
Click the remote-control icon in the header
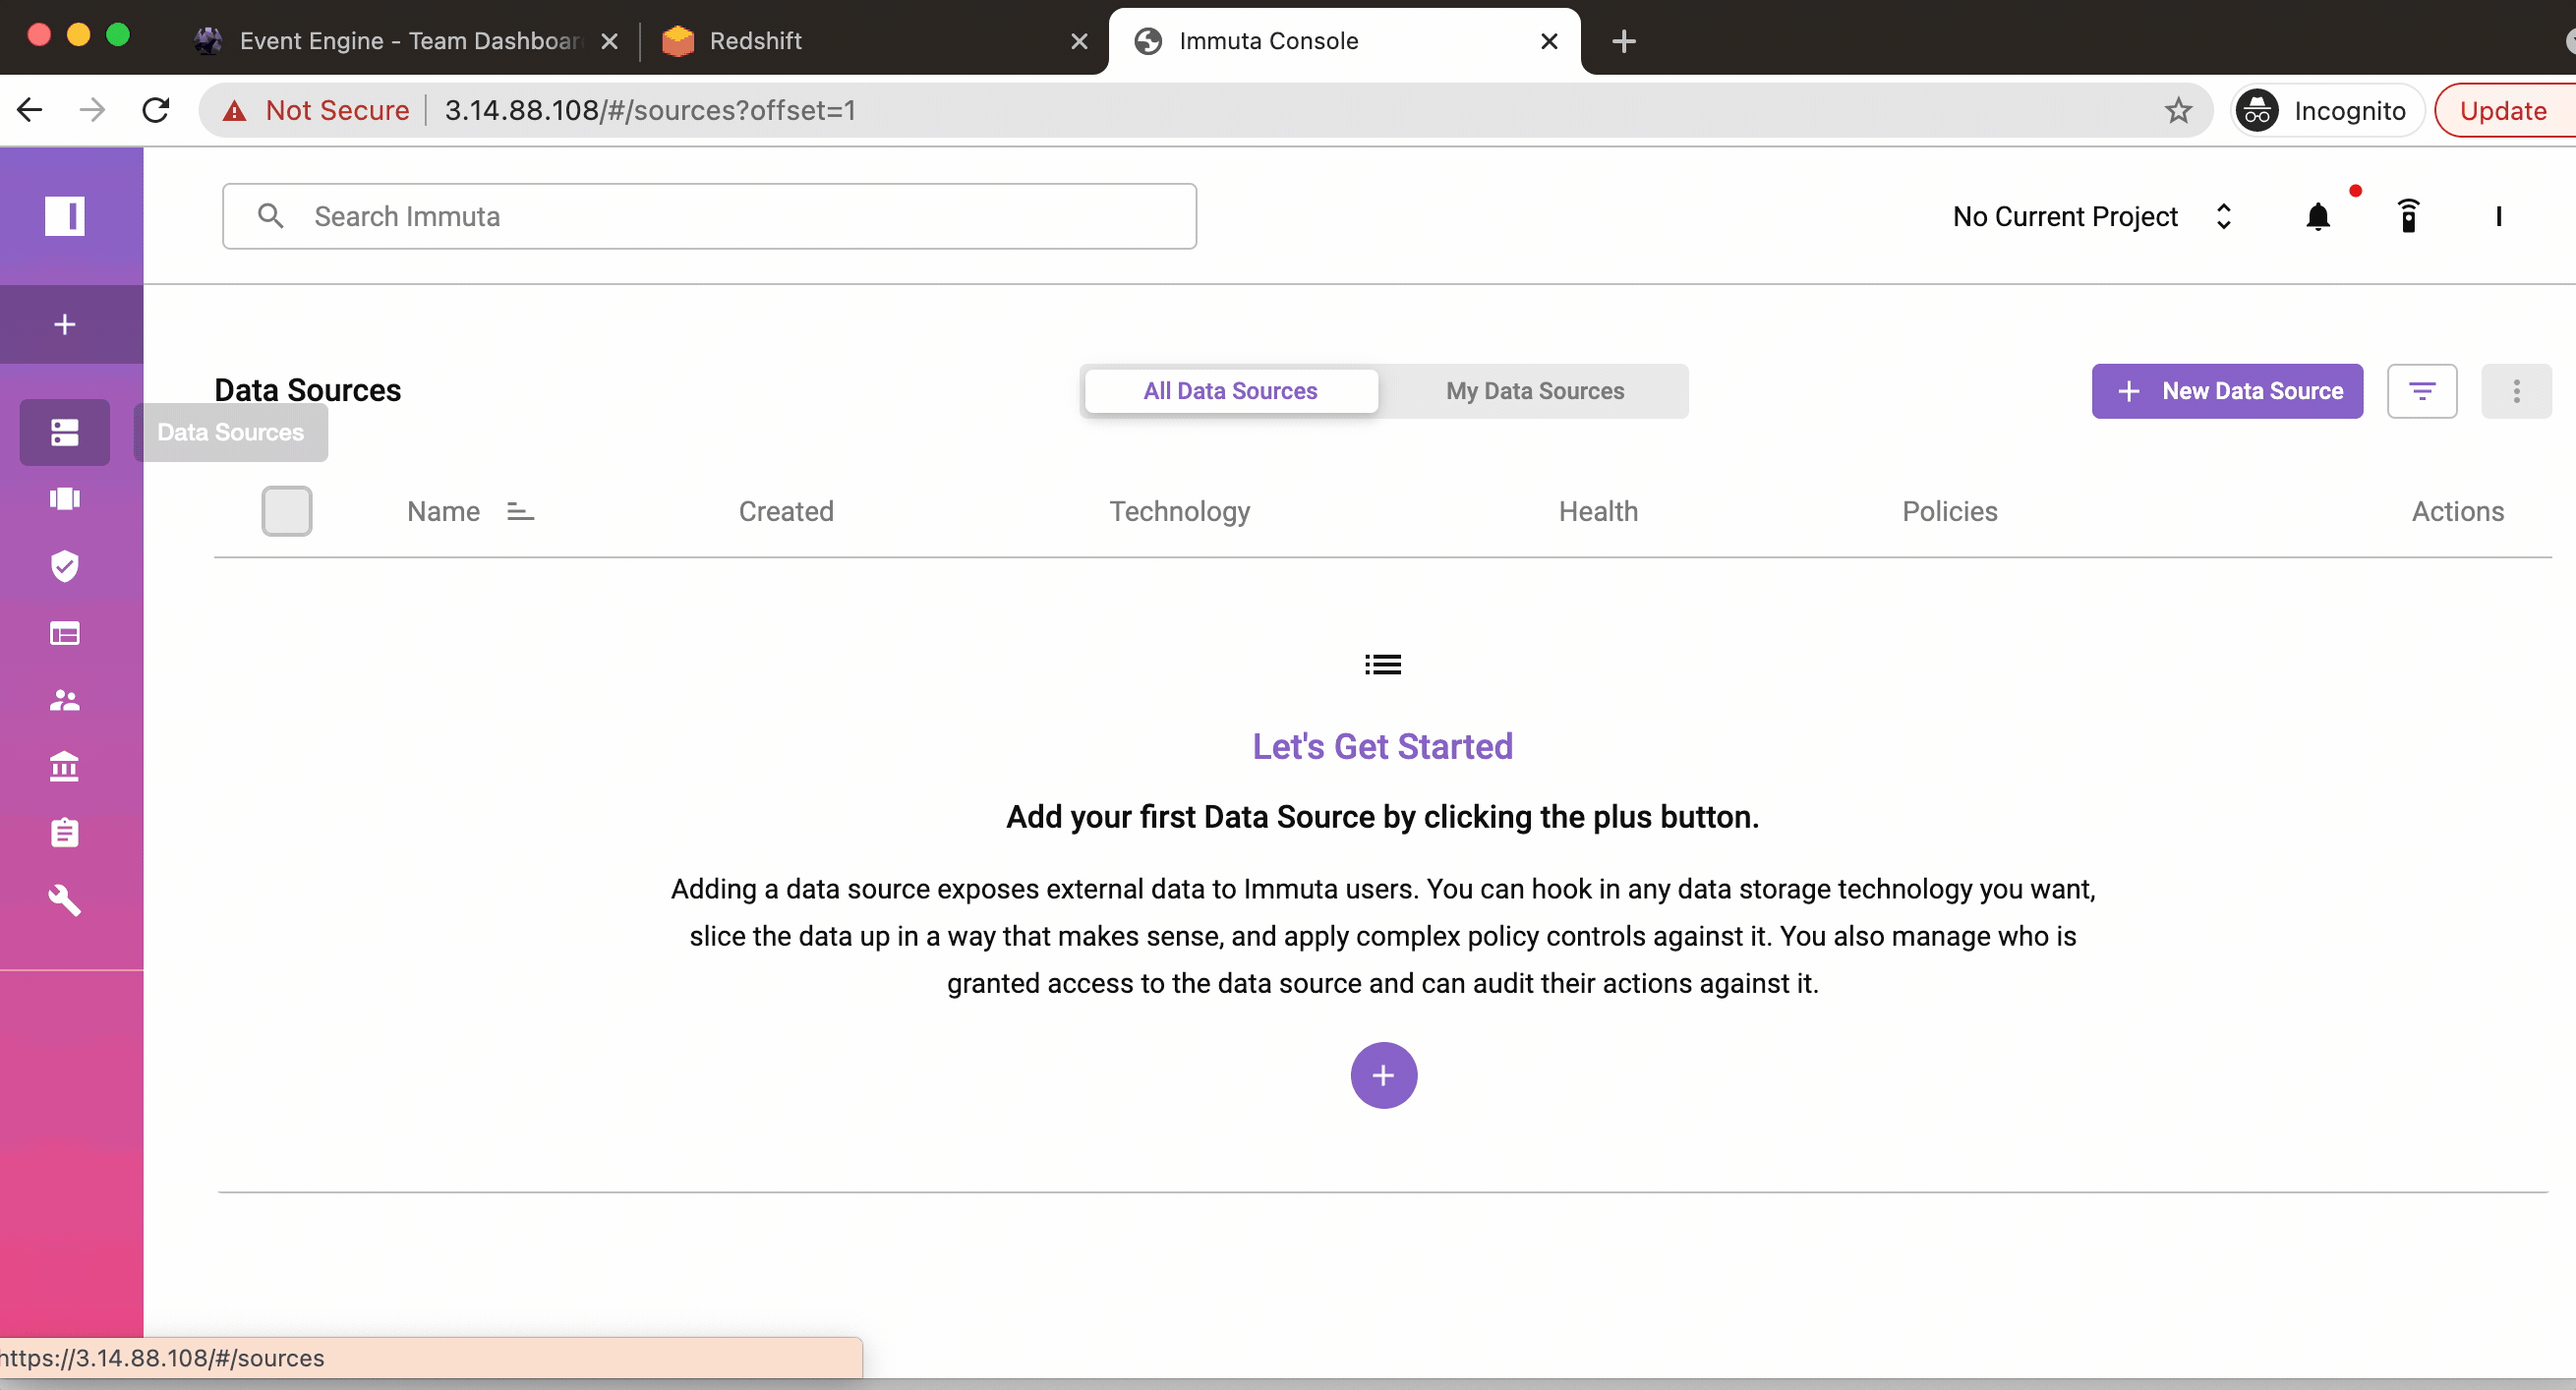click(2408, 216)
